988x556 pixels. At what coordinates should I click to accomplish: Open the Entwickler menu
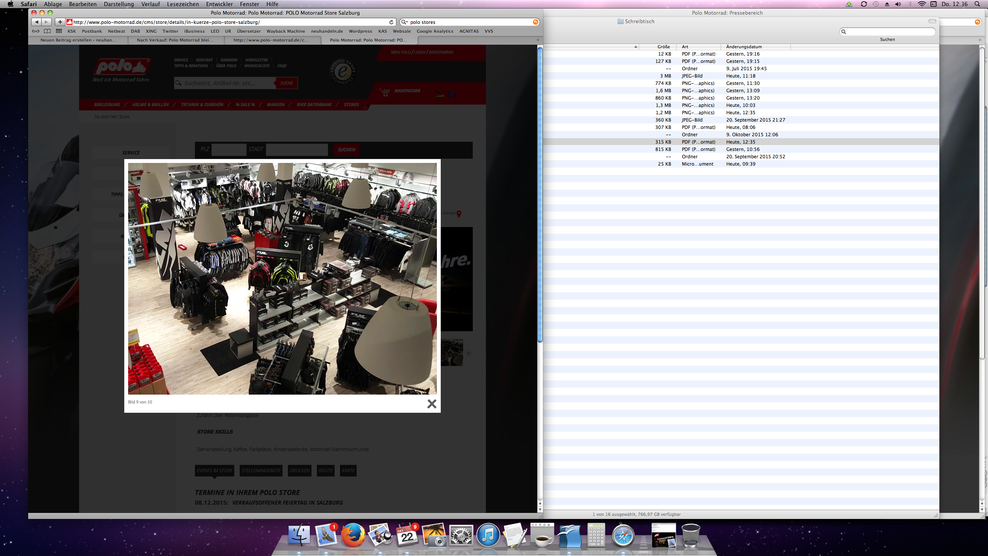[219, 4]
